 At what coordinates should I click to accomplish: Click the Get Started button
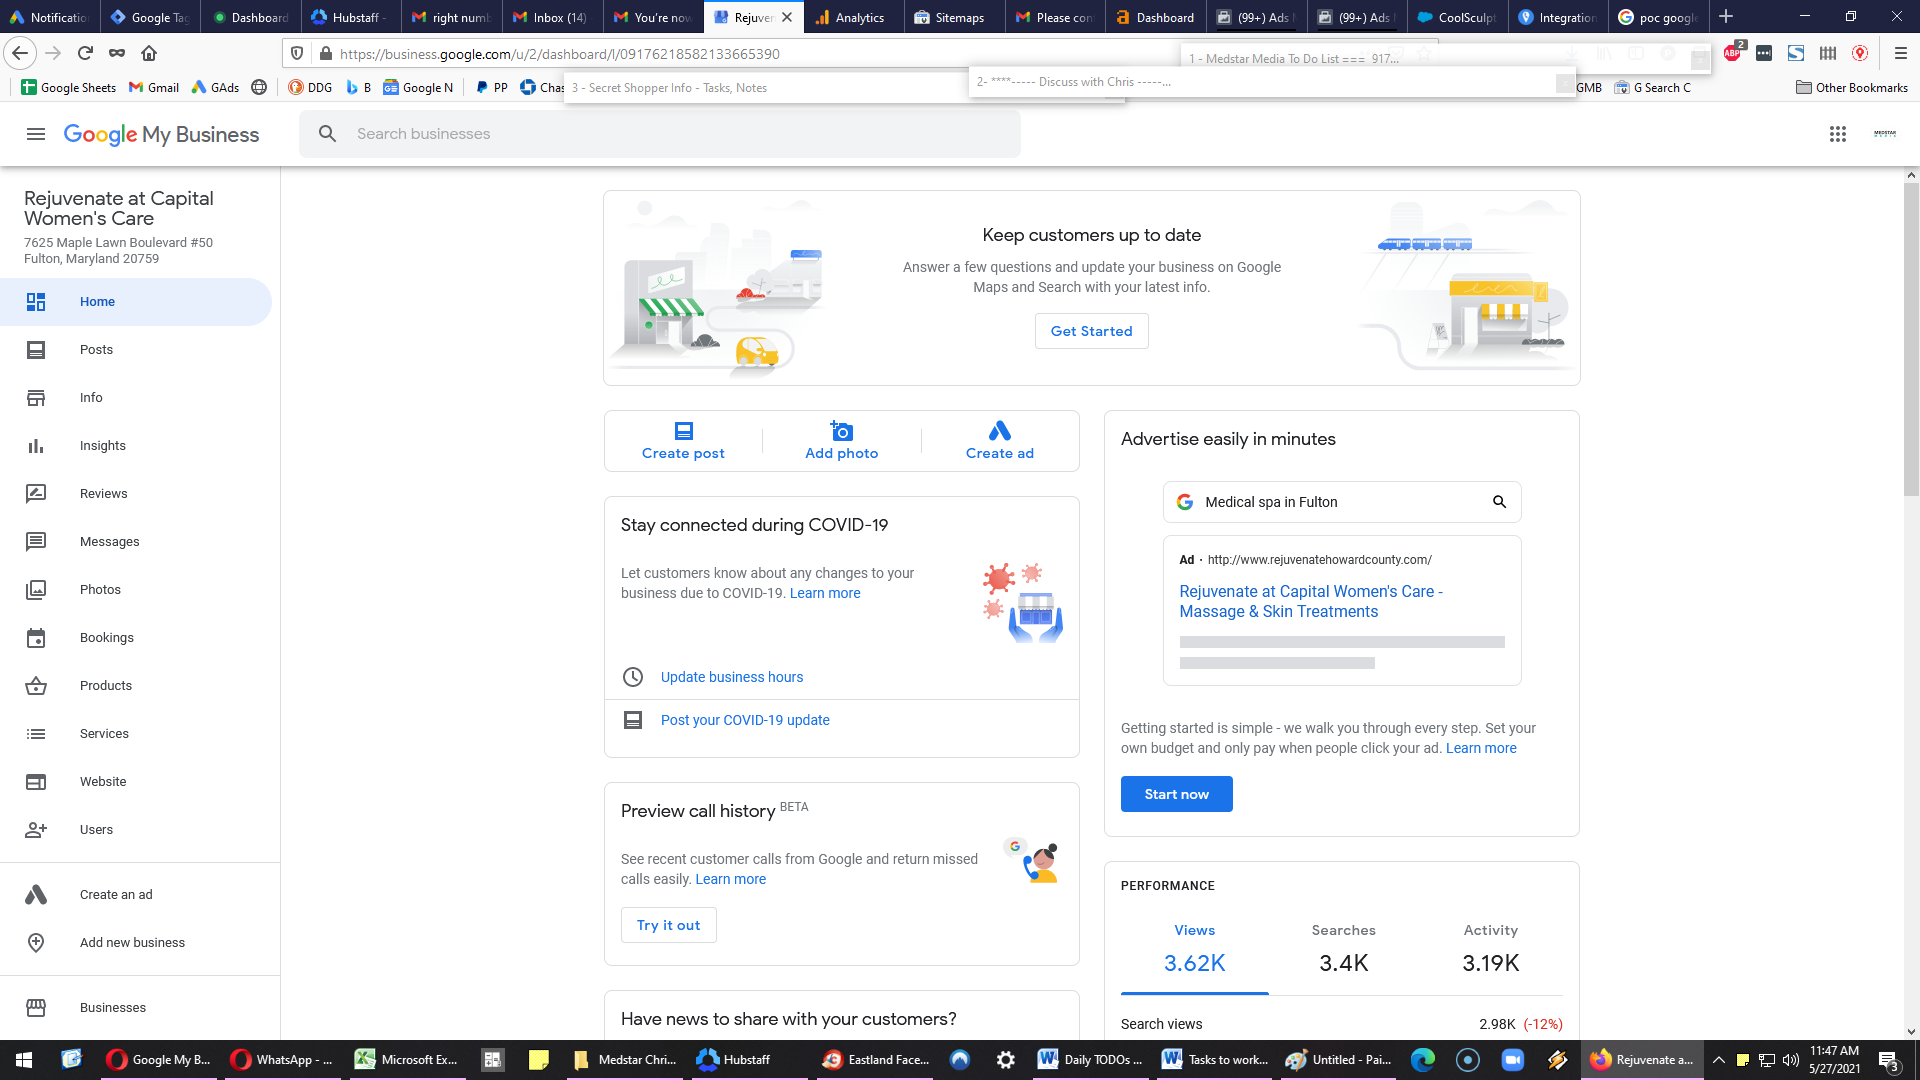1092,331
